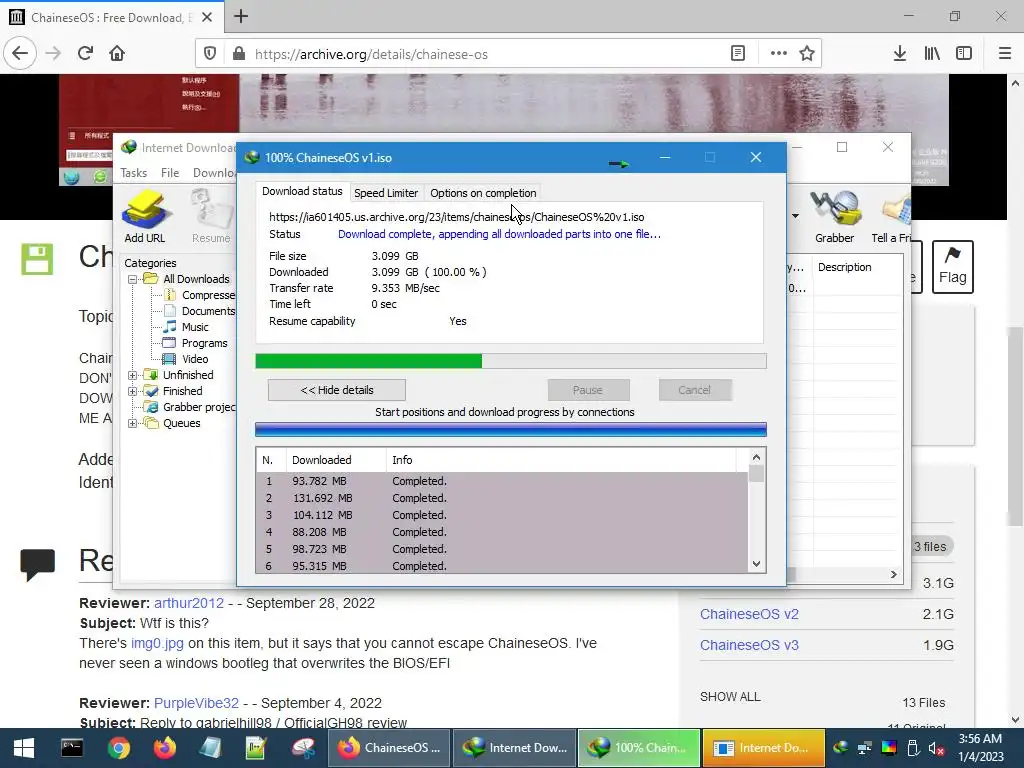Open a new Firefox tab
The image size is (1024, 768).
coord(241,16)
